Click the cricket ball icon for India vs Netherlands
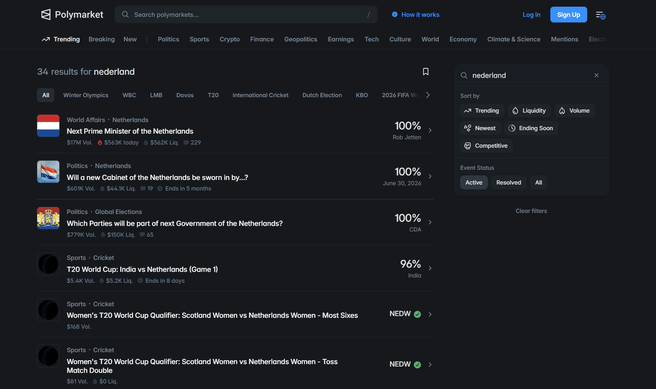Viewport: 656px width, 389px height. point(48,264)
